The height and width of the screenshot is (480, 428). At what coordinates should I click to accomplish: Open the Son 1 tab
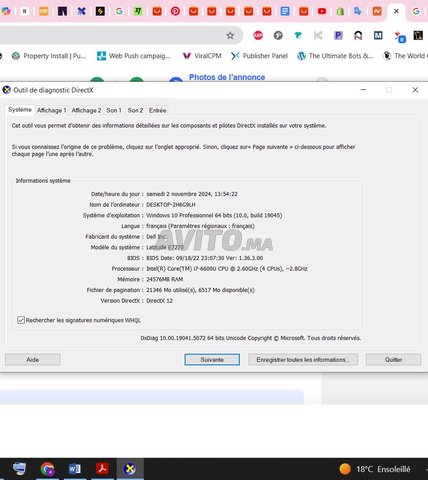coord(114,110)
